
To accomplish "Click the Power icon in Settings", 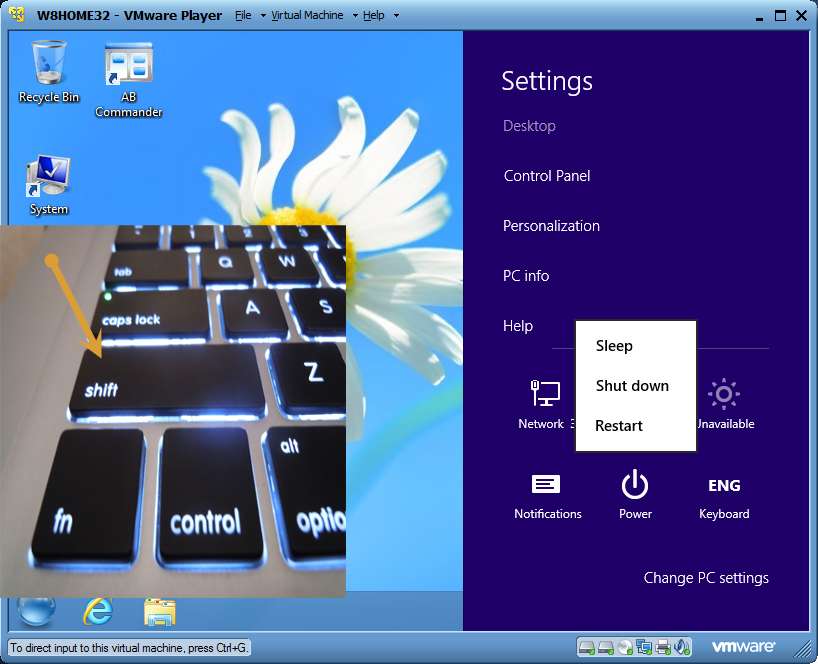I will pyautogui.click(x=635, y=487).
